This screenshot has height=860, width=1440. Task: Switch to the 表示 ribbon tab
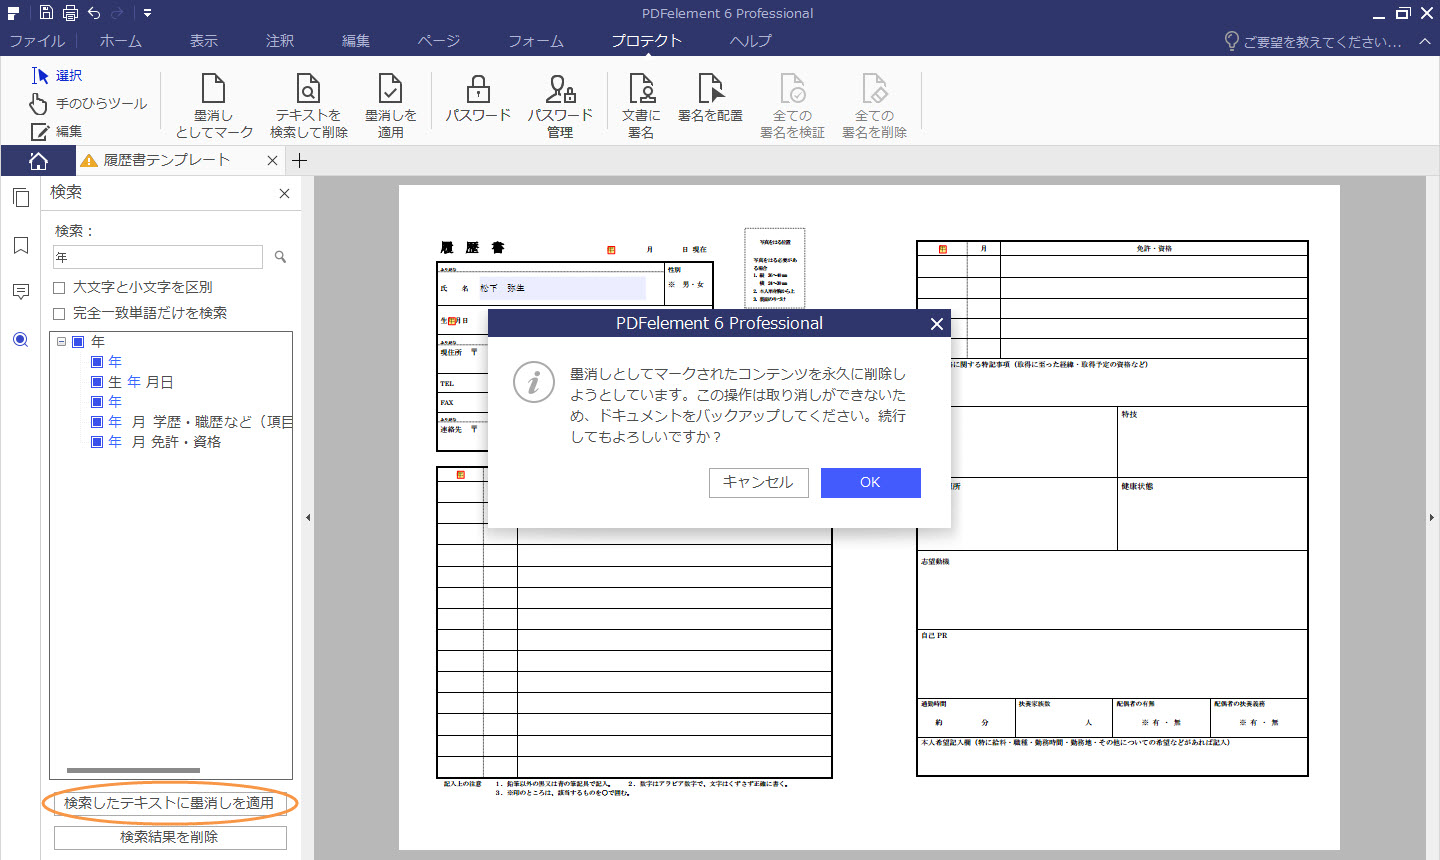pyautogui.click(x=204, y=41)
